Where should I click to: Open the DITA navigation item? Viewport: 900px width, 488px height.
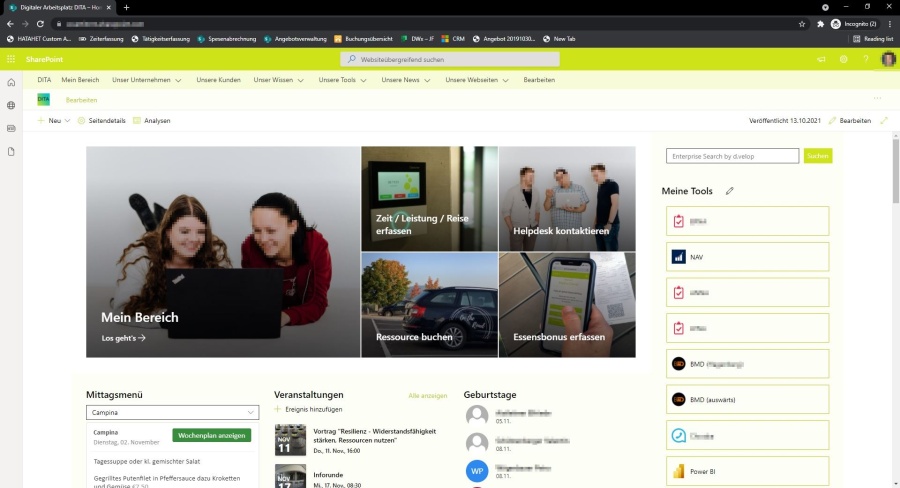click(x=44, y=80)
